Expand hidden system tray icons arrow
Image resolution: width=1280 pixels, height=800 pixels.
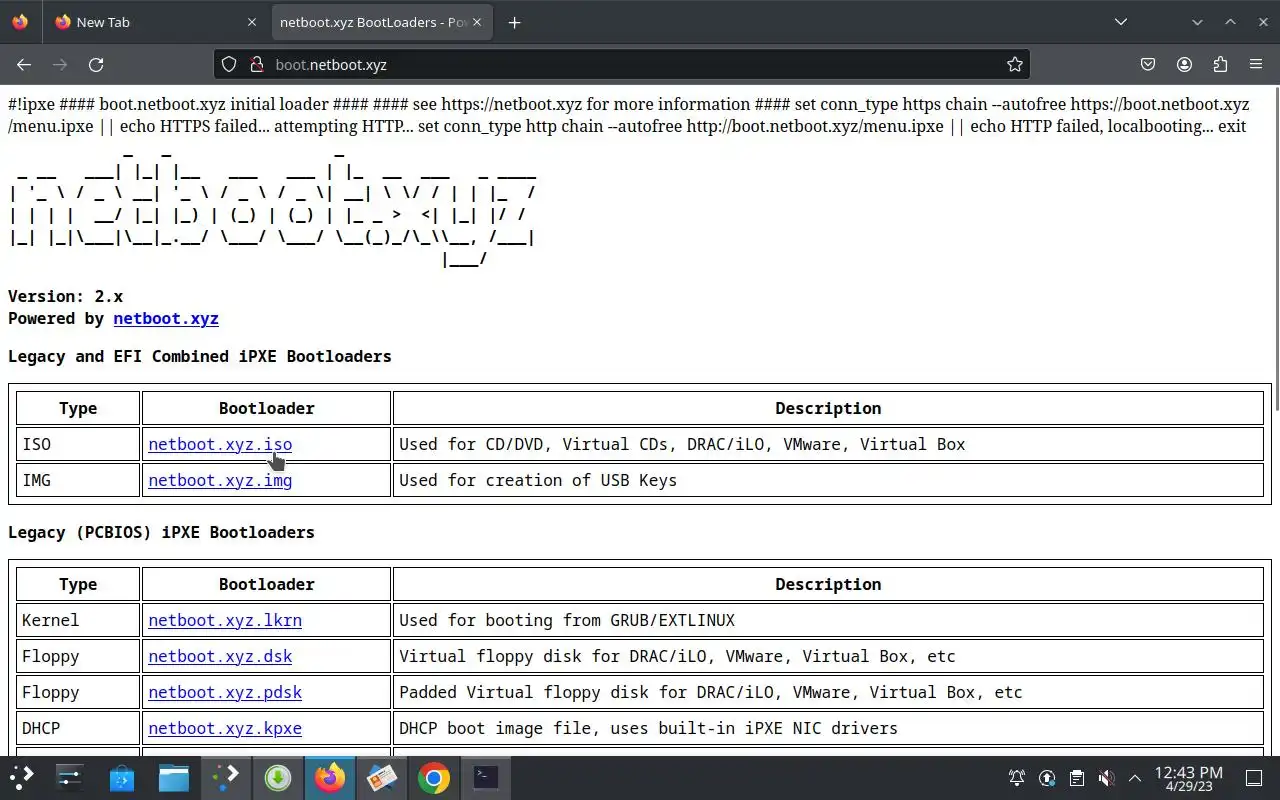tap(1135, 778)
